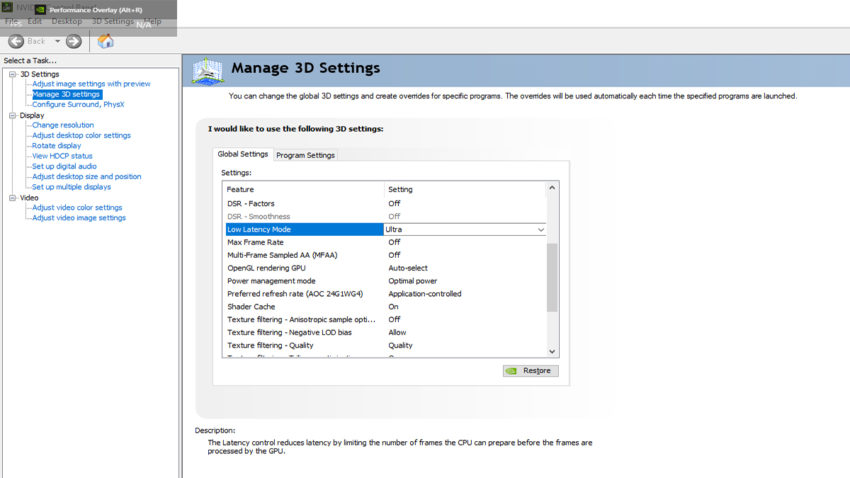
Task: Switch to Program Settings tab
Action: pos(305,155)
